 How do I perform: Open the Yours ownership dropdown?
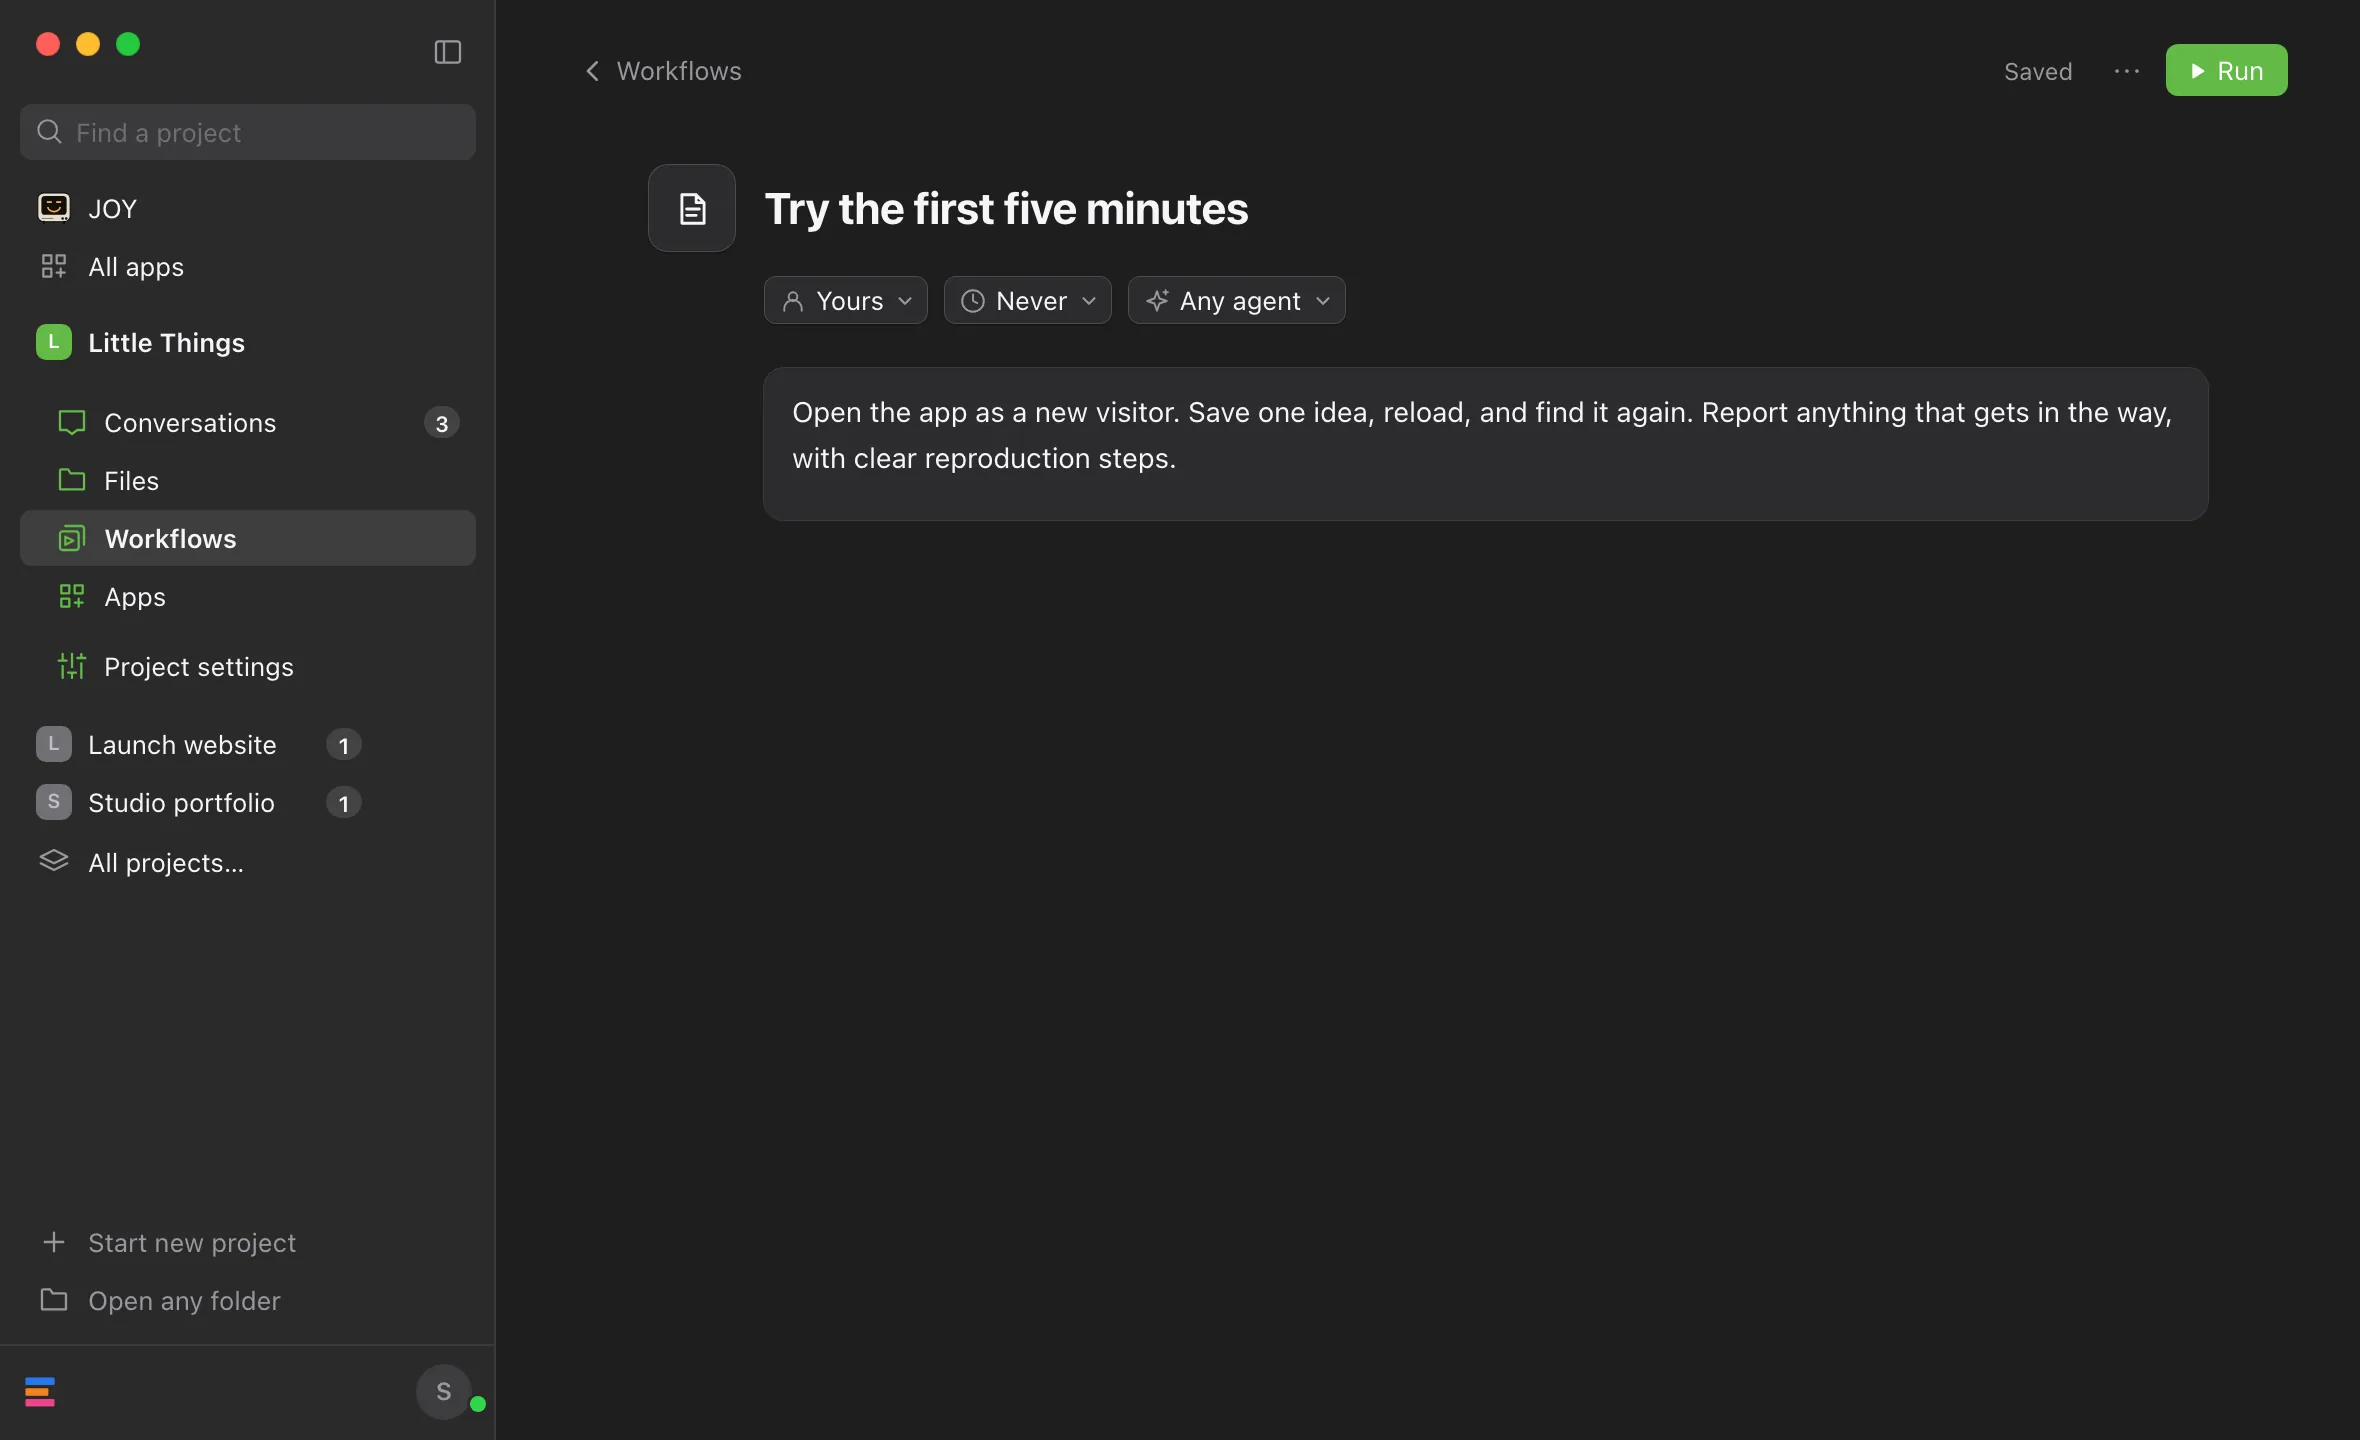(x=846, y=300)
